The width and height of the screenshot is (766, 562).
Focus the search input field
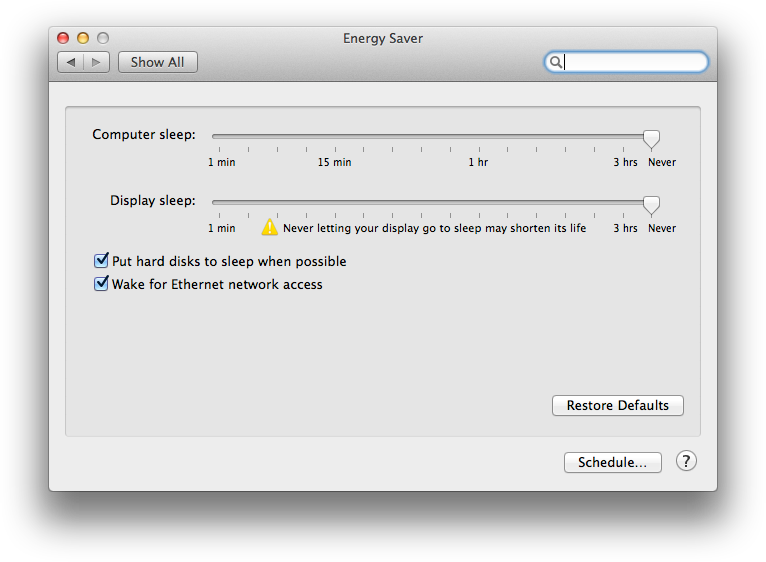(x=634, y=62)
